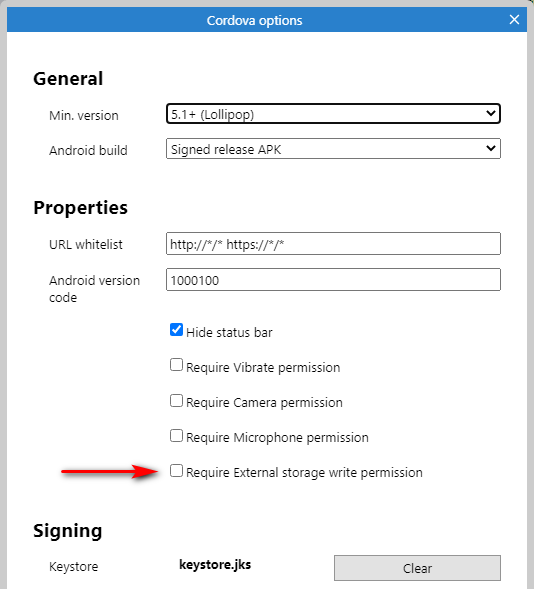The image size is (534, 589).
Task: Select the keystore.jks file name
Action: pos(215,565)
